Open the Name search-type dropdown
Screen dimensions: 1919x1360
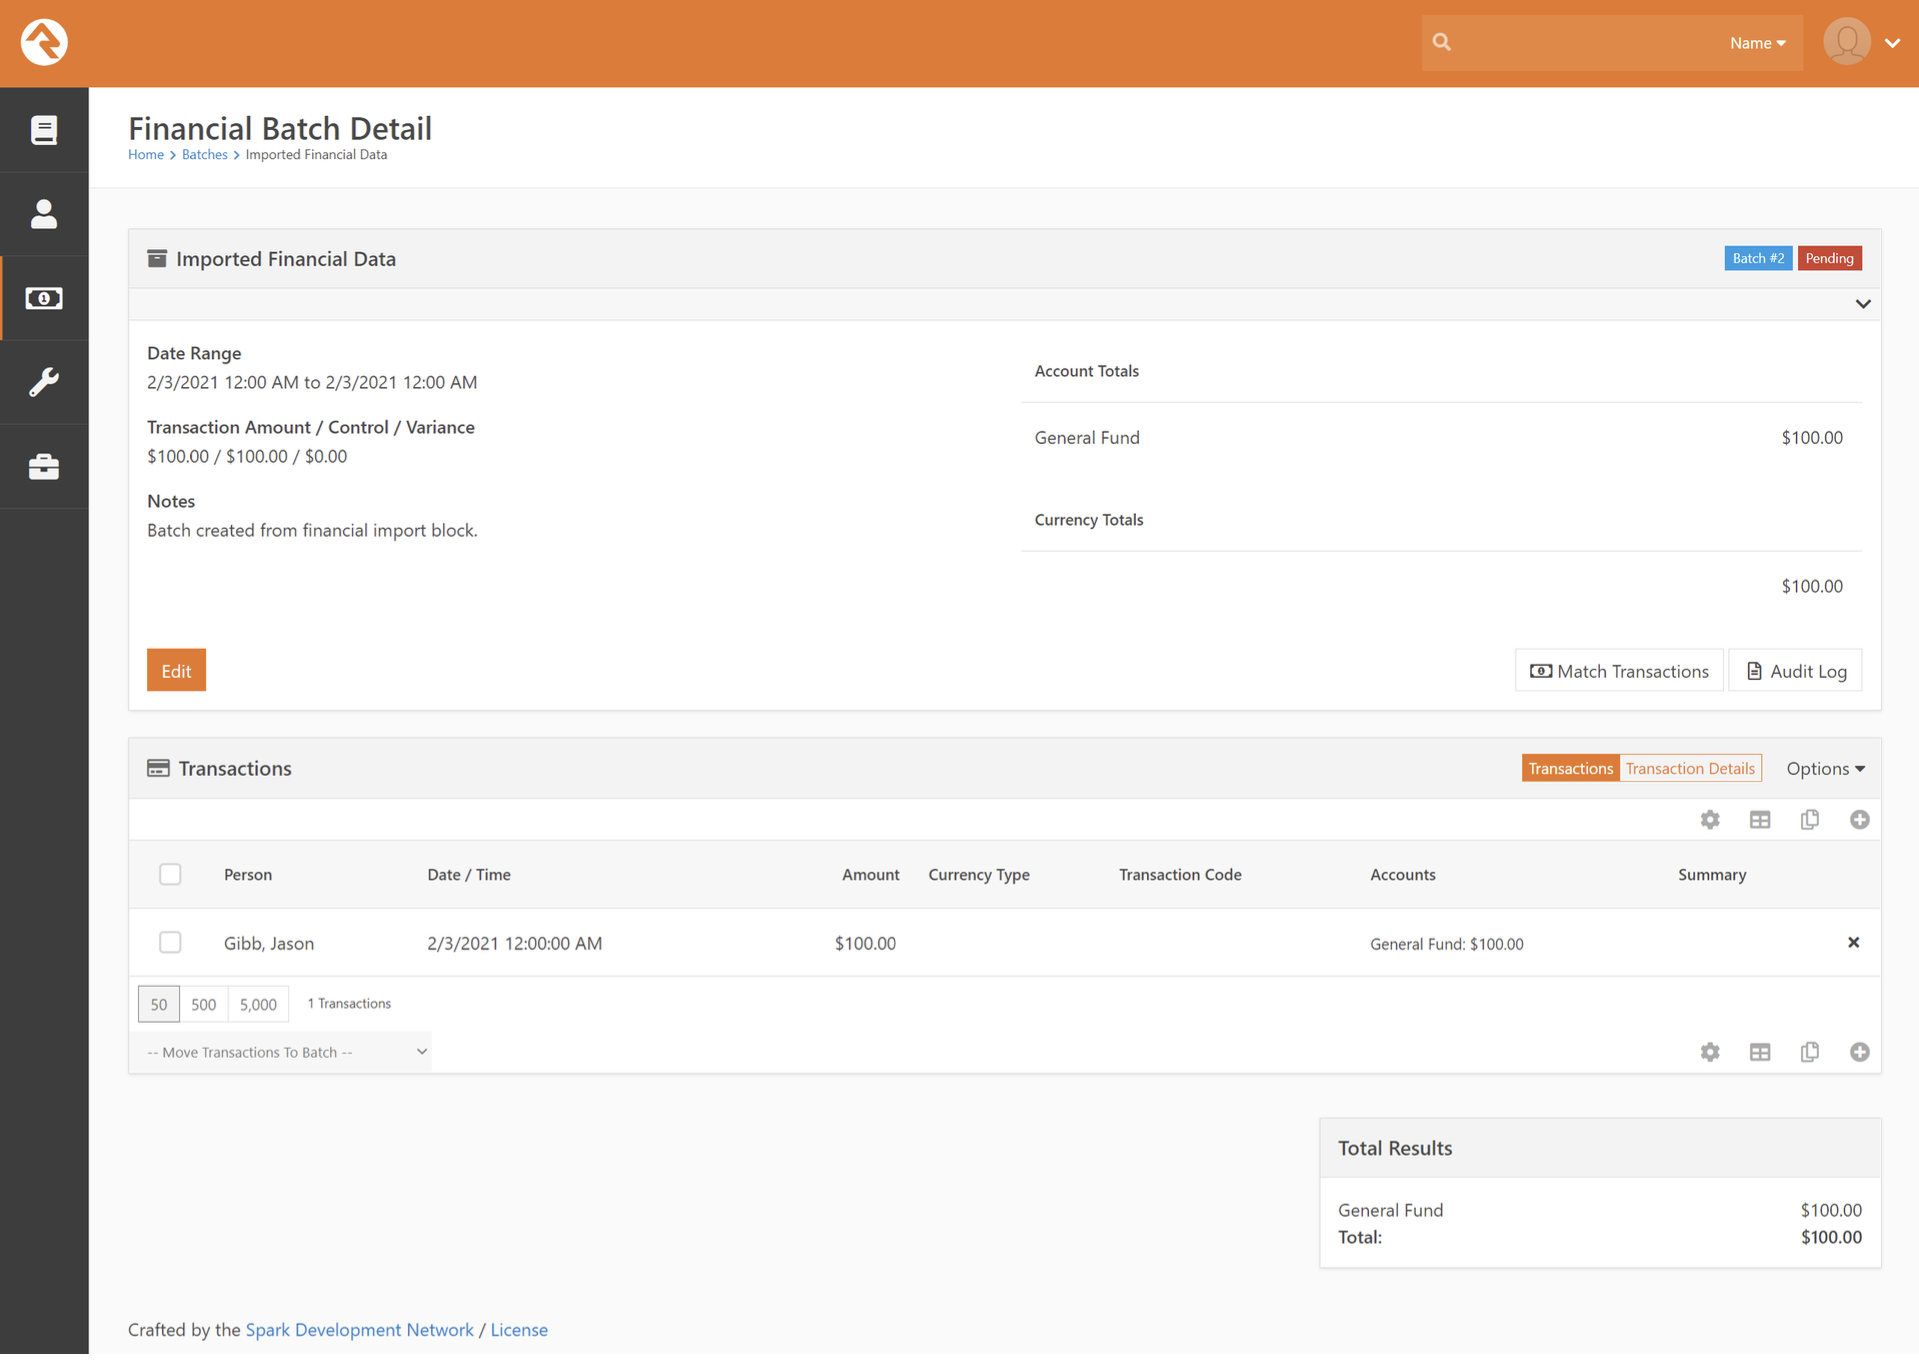1757,43
